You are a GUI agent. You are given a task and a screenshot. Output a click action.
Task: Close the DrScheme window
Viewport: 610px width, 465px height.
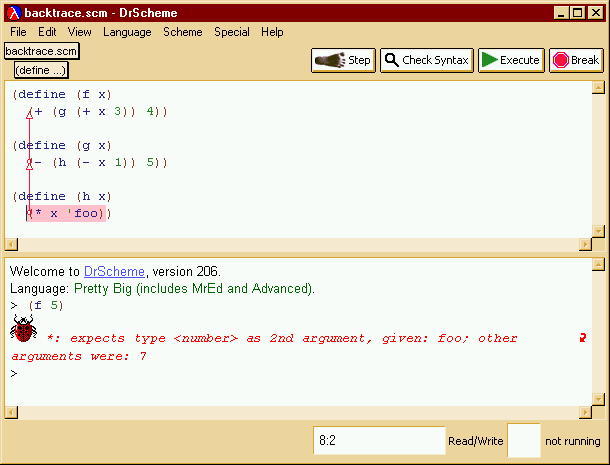pos(596,13)
